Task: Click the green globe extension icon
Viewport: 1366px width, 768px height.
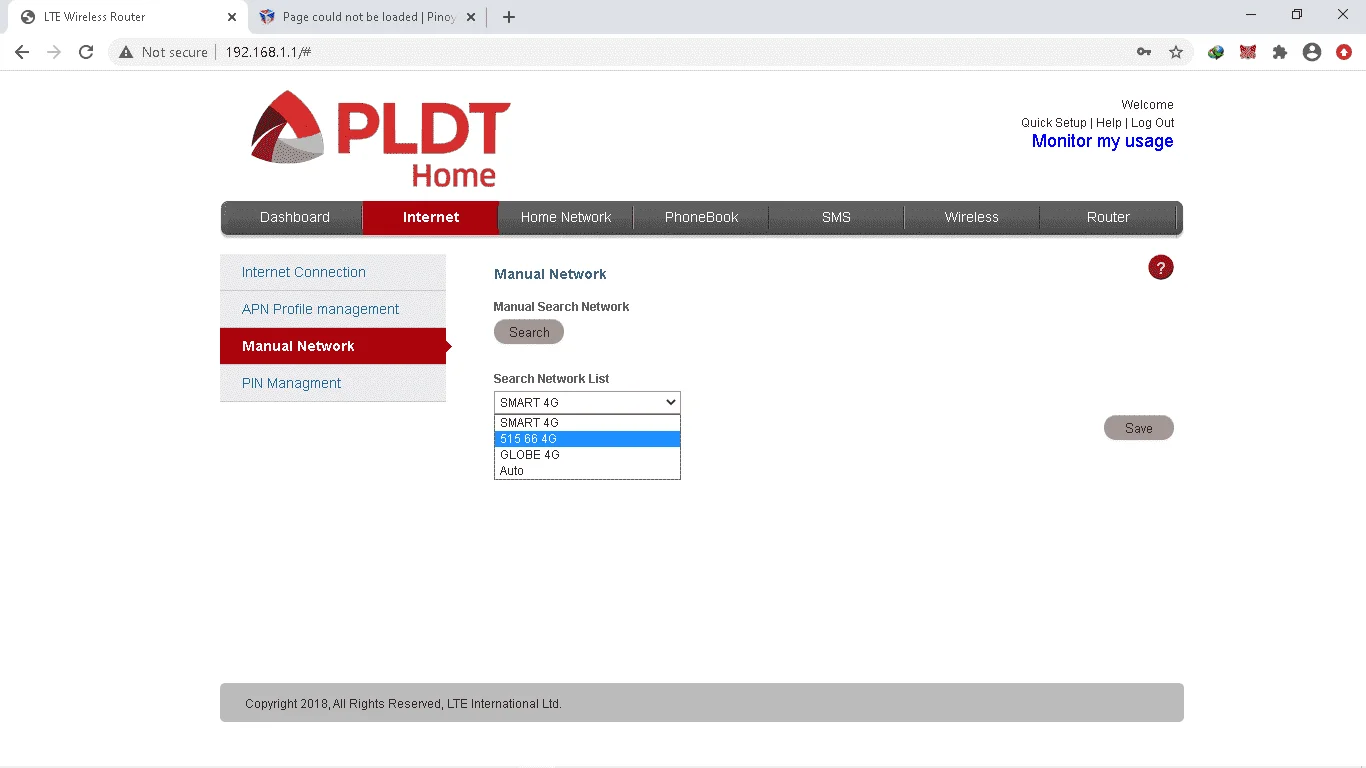Action: click(x=1216, y=52)
